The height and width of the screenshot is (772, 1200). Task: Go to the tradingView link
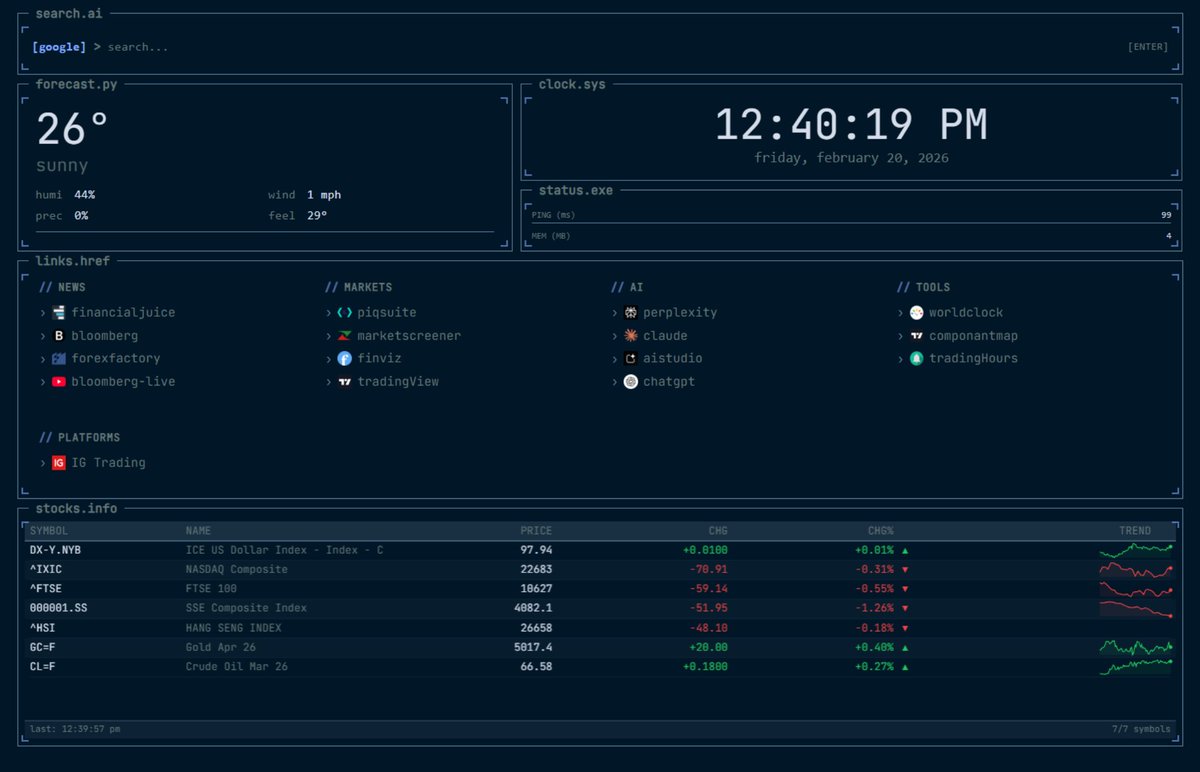pyautogui.click(x=398, y=381)
